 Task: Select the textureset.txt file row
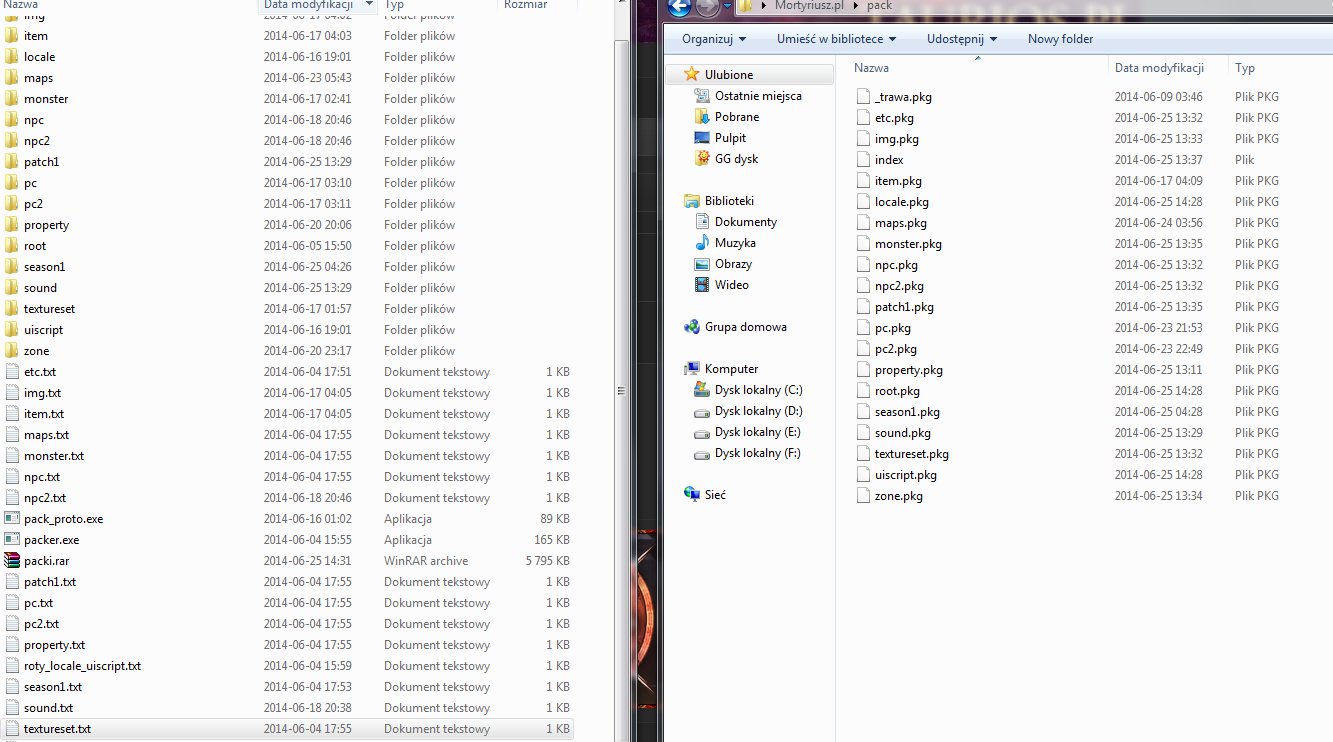[x=287, y=729]
